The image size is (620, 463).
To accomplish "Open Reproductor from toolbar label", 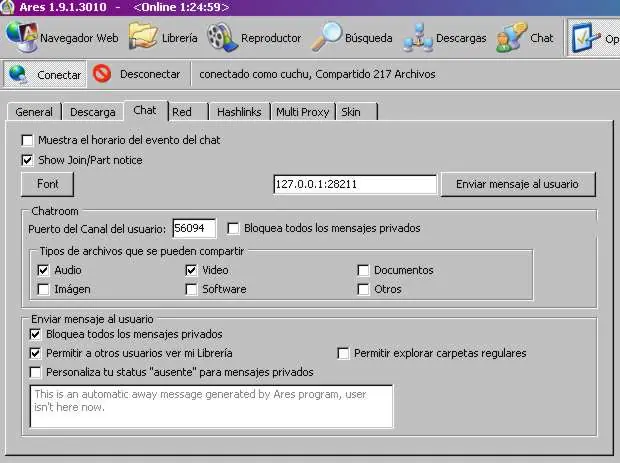I will (x=271, y=38).
